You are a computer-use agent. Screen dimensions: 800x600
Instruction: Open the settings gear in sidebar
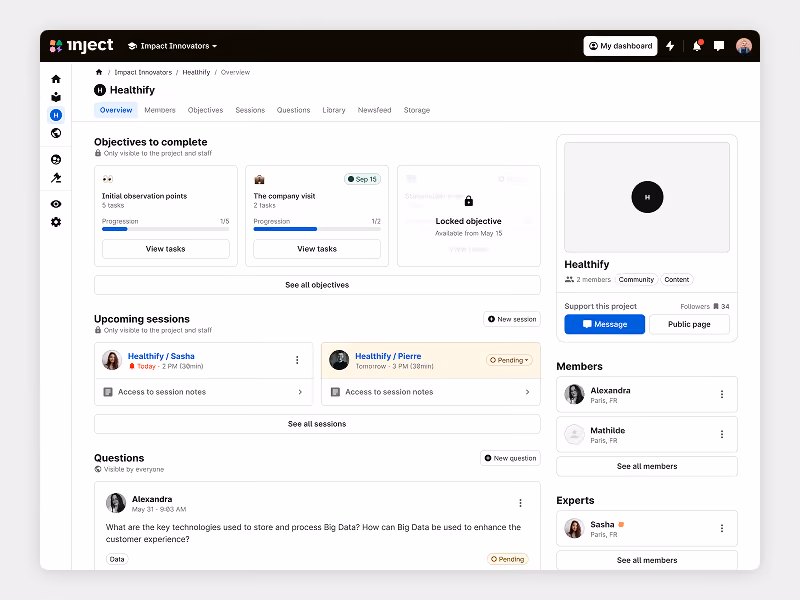56,222
